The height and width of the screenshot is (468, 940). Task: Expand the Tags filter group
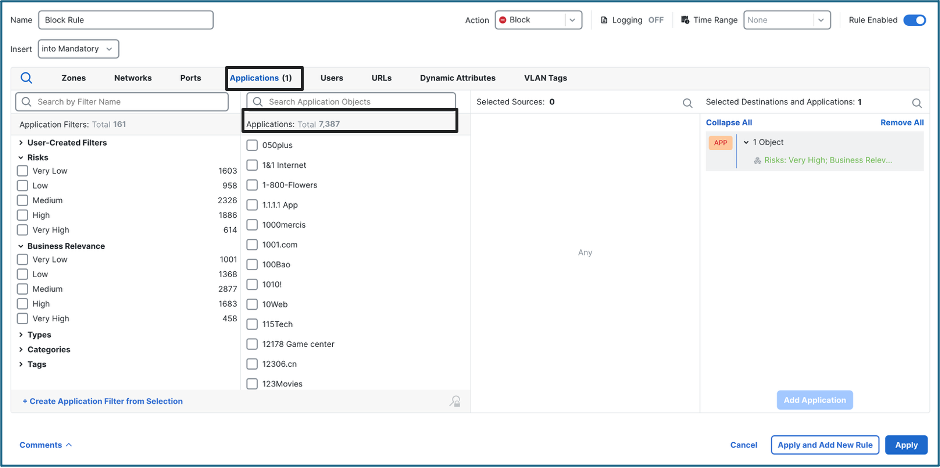21,364
